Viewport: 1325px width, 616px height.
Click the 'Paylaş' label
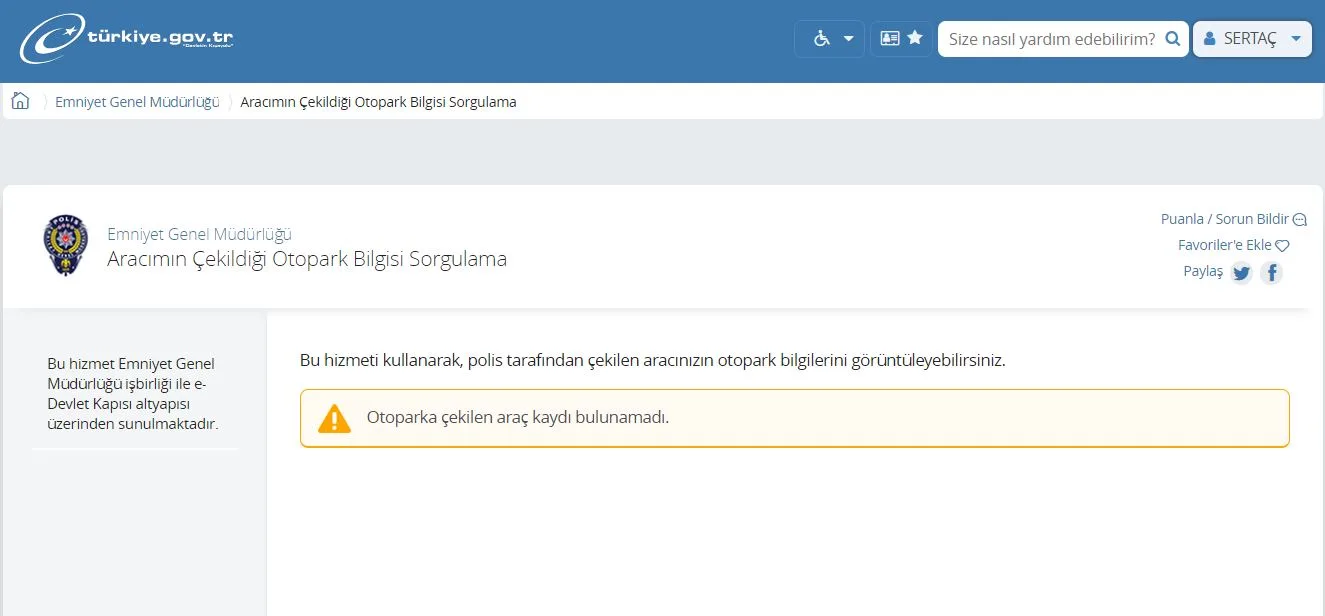click(1203, 272)
